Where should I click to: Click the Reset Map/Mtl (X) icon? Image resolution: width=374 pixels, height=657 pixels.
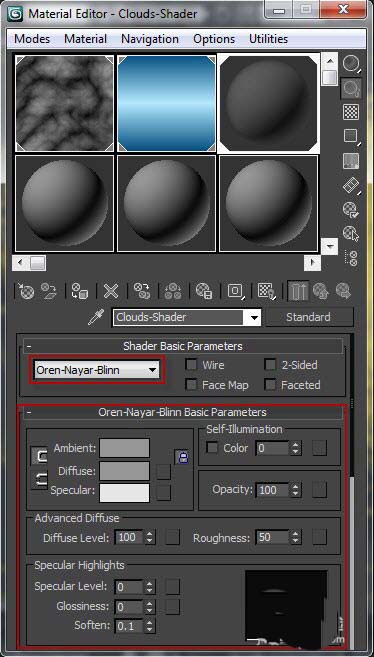(111, 291)
